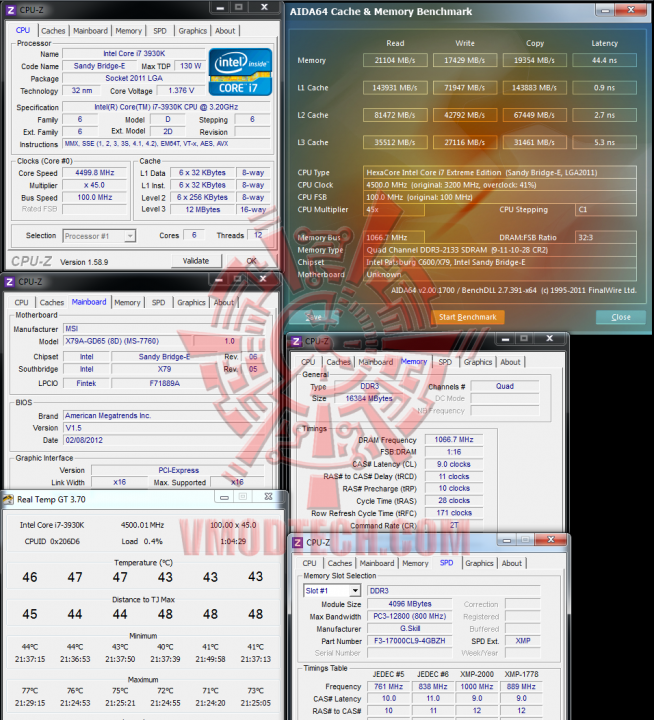654x720 pixels.
Task: Click the Name field Intel Core i7 3930K
Action: (x=134, y=54)
